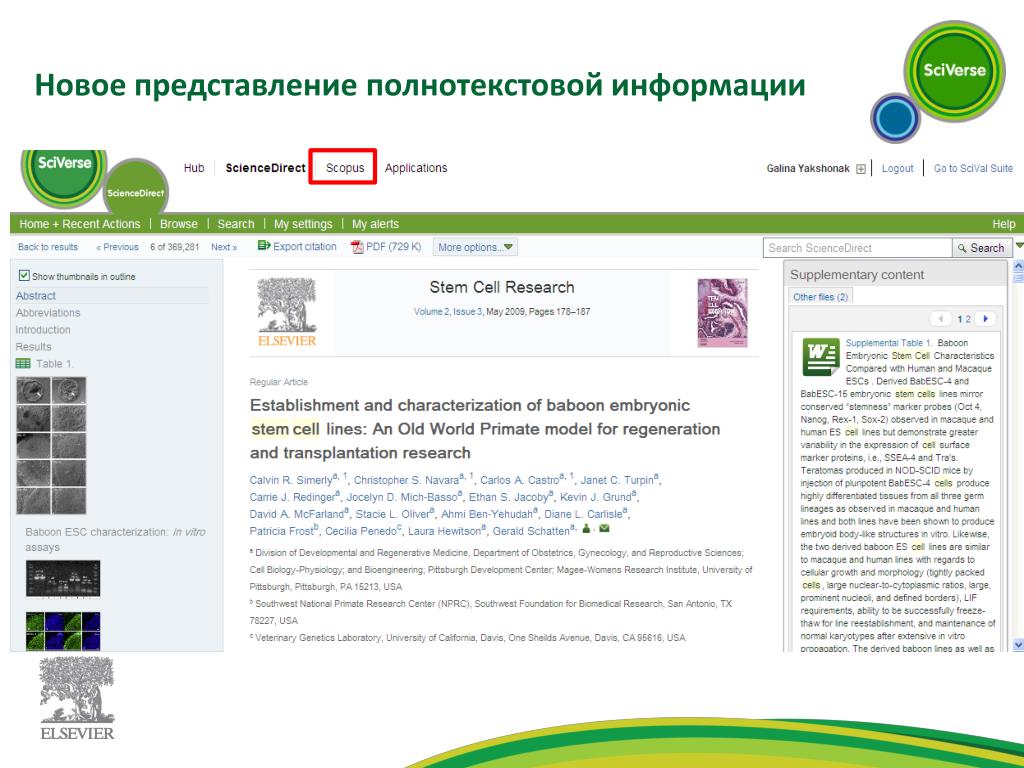Image resolution: width=1024 pixels, height=768 pixels.
Task: Click the Elsevier tree logo beside the journal title
Action: [x=287, y=312]
